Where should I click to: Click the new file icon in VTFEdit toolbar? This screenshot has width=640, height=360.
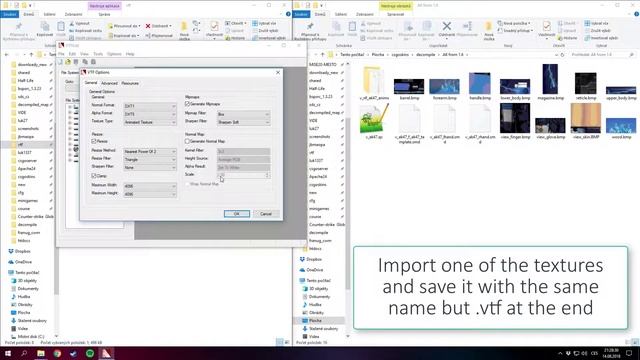pyautogui.click(x=60, y=62)
